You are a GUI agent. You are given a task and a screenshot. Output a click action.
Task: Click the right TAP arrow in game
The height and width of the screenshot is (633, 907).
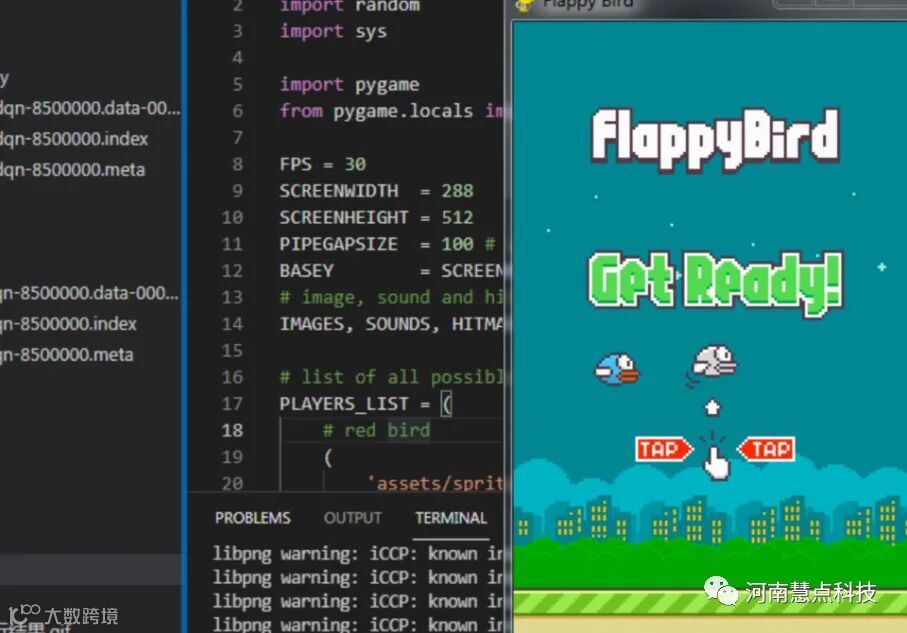point(766,449)
